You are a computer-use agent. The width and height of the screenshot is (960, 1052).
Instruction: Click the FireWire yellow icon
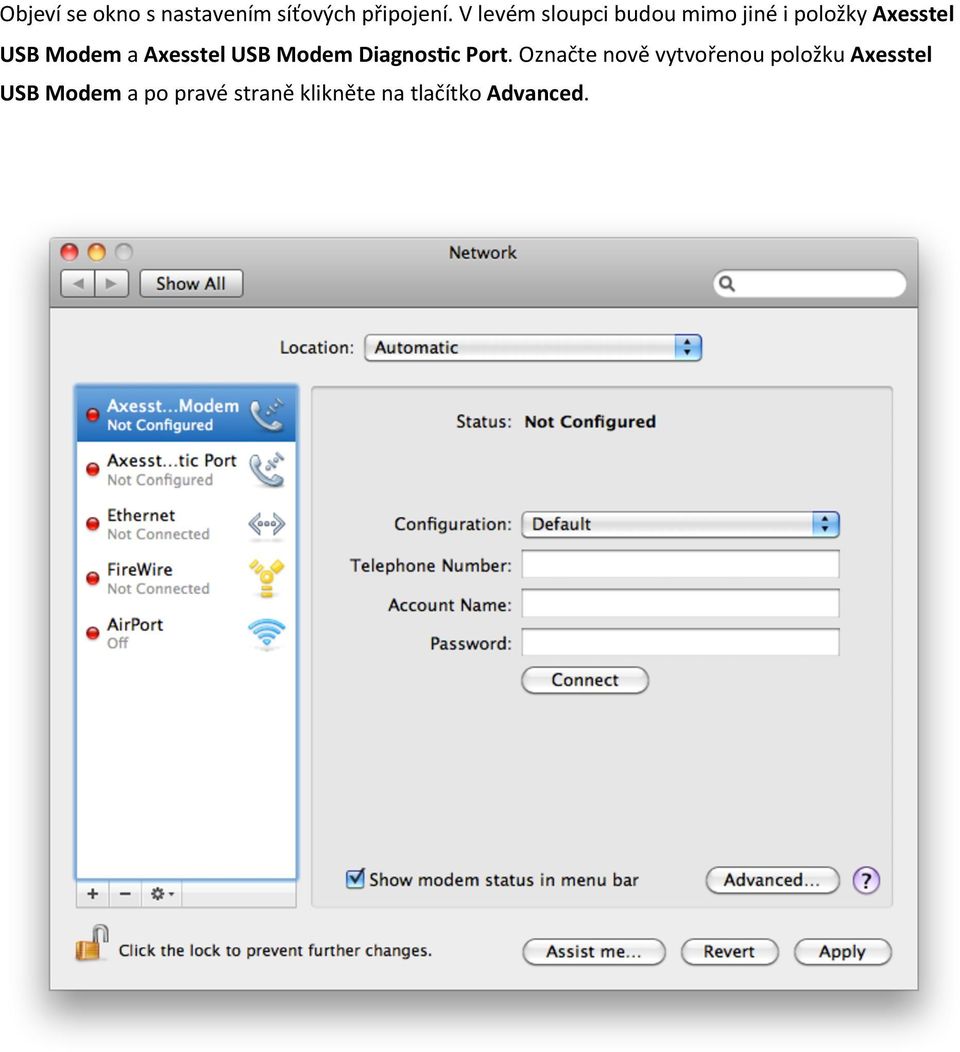(x=266, y=578)
